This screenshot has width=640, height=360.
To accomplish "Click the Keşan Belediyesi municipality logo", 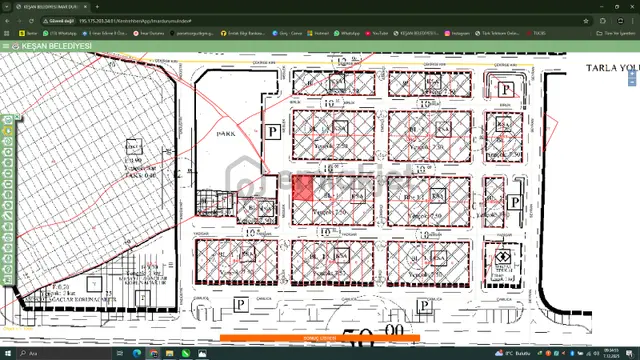I will click(x=16, y=46).
